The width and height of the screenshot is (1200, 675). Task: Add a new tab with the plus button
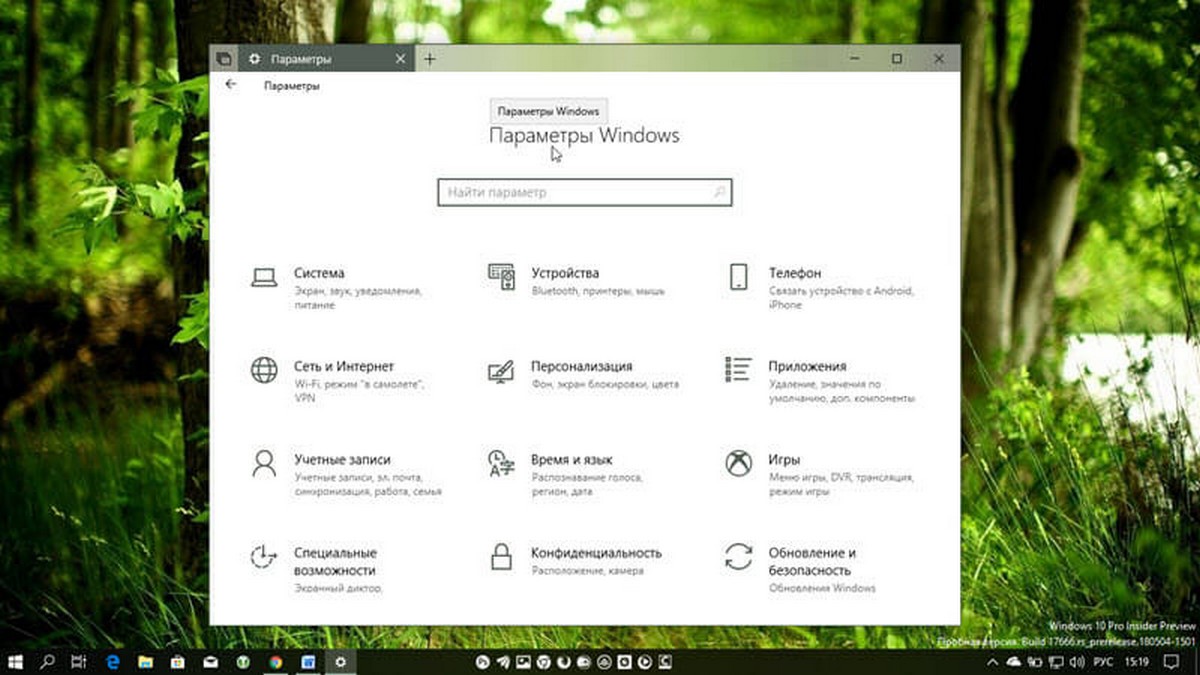(430, 59)
